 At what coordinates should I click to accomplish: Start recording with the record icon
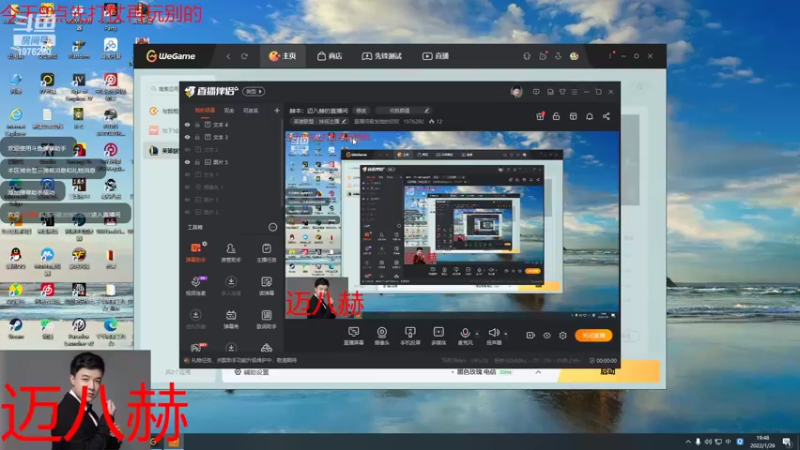click(530, 335)
